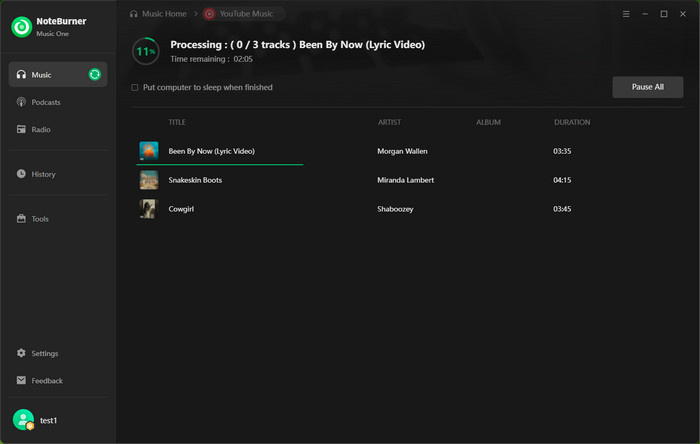Click the TITLE column header
Image resolution: width=700 pixels, height=444 pixels.
(177, 122)
